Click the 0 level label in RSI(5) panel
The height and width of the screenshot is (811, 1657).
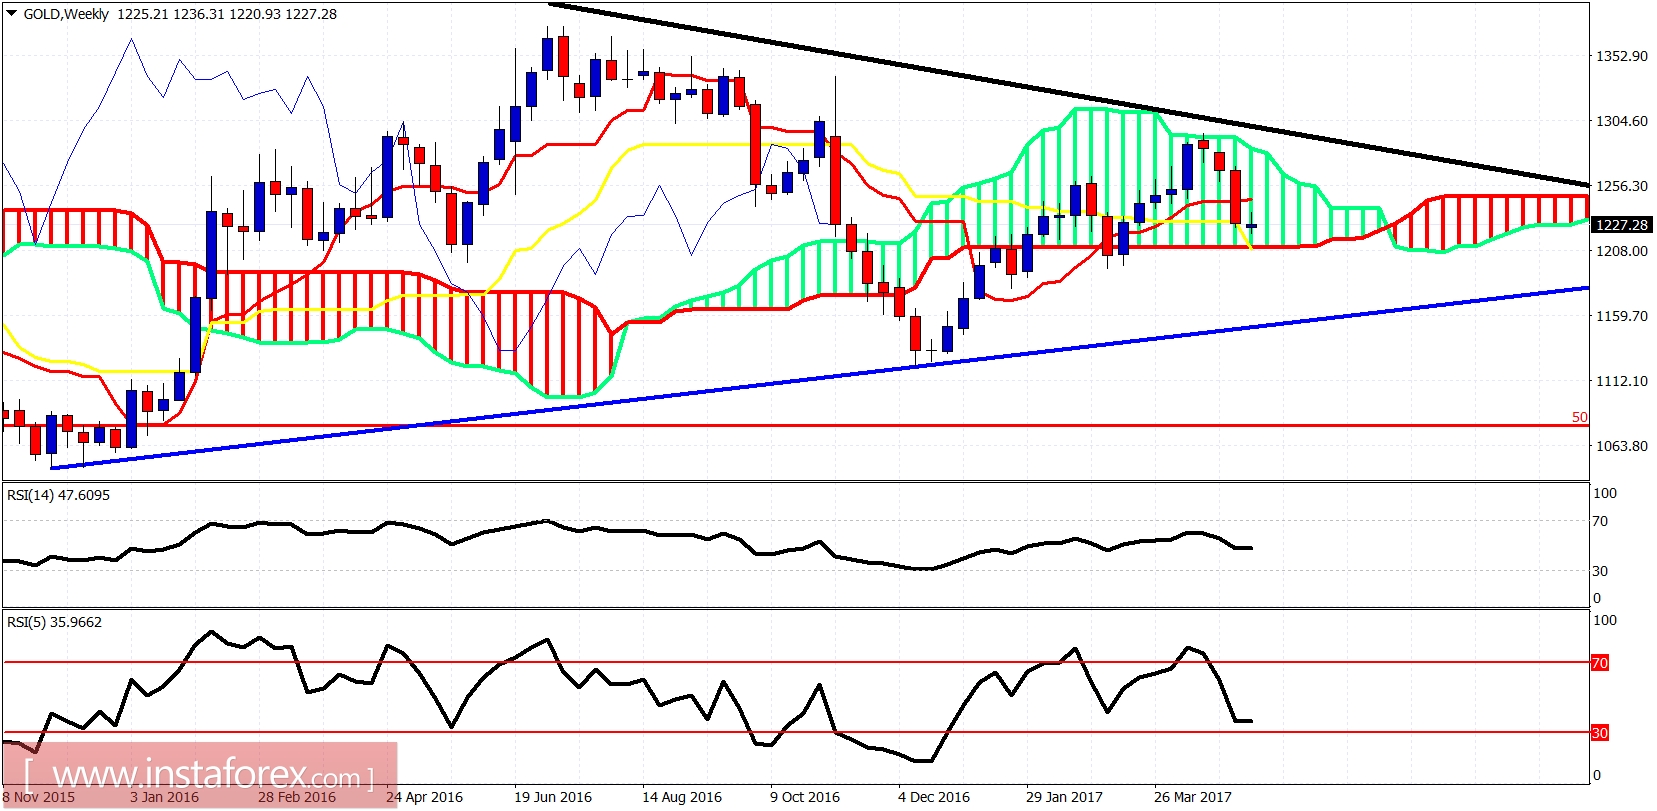1597,775
